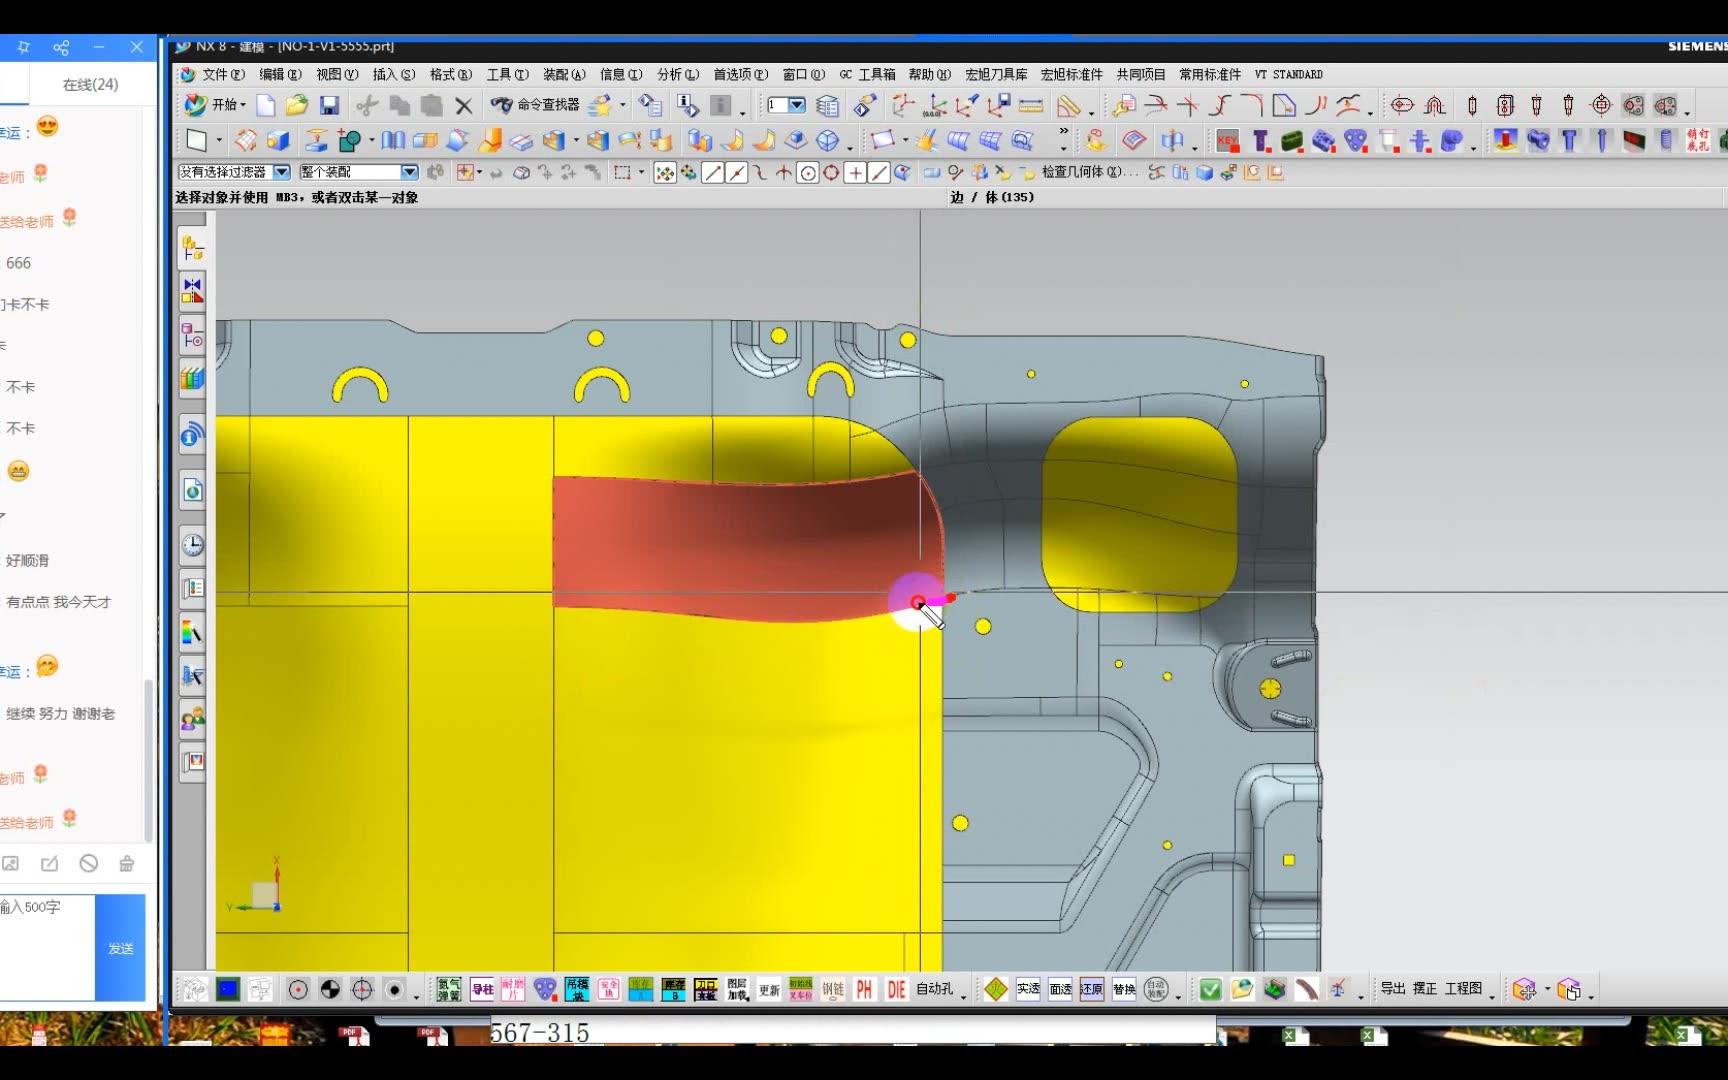Click the red PH icon
This screenshot has width=1728, height=1080.
coord(864,989)
